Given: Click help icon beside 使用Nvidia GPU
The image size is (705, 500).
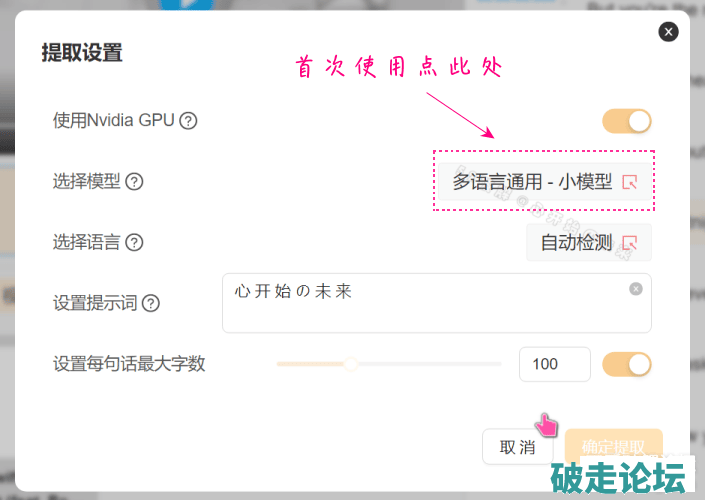Looking at the screenshot, I should coord(188,121).
